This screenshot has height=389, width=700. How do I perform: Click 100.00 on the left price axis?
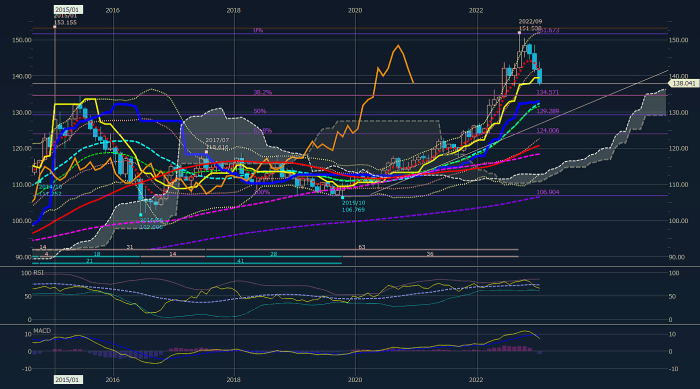click(21, 221)
